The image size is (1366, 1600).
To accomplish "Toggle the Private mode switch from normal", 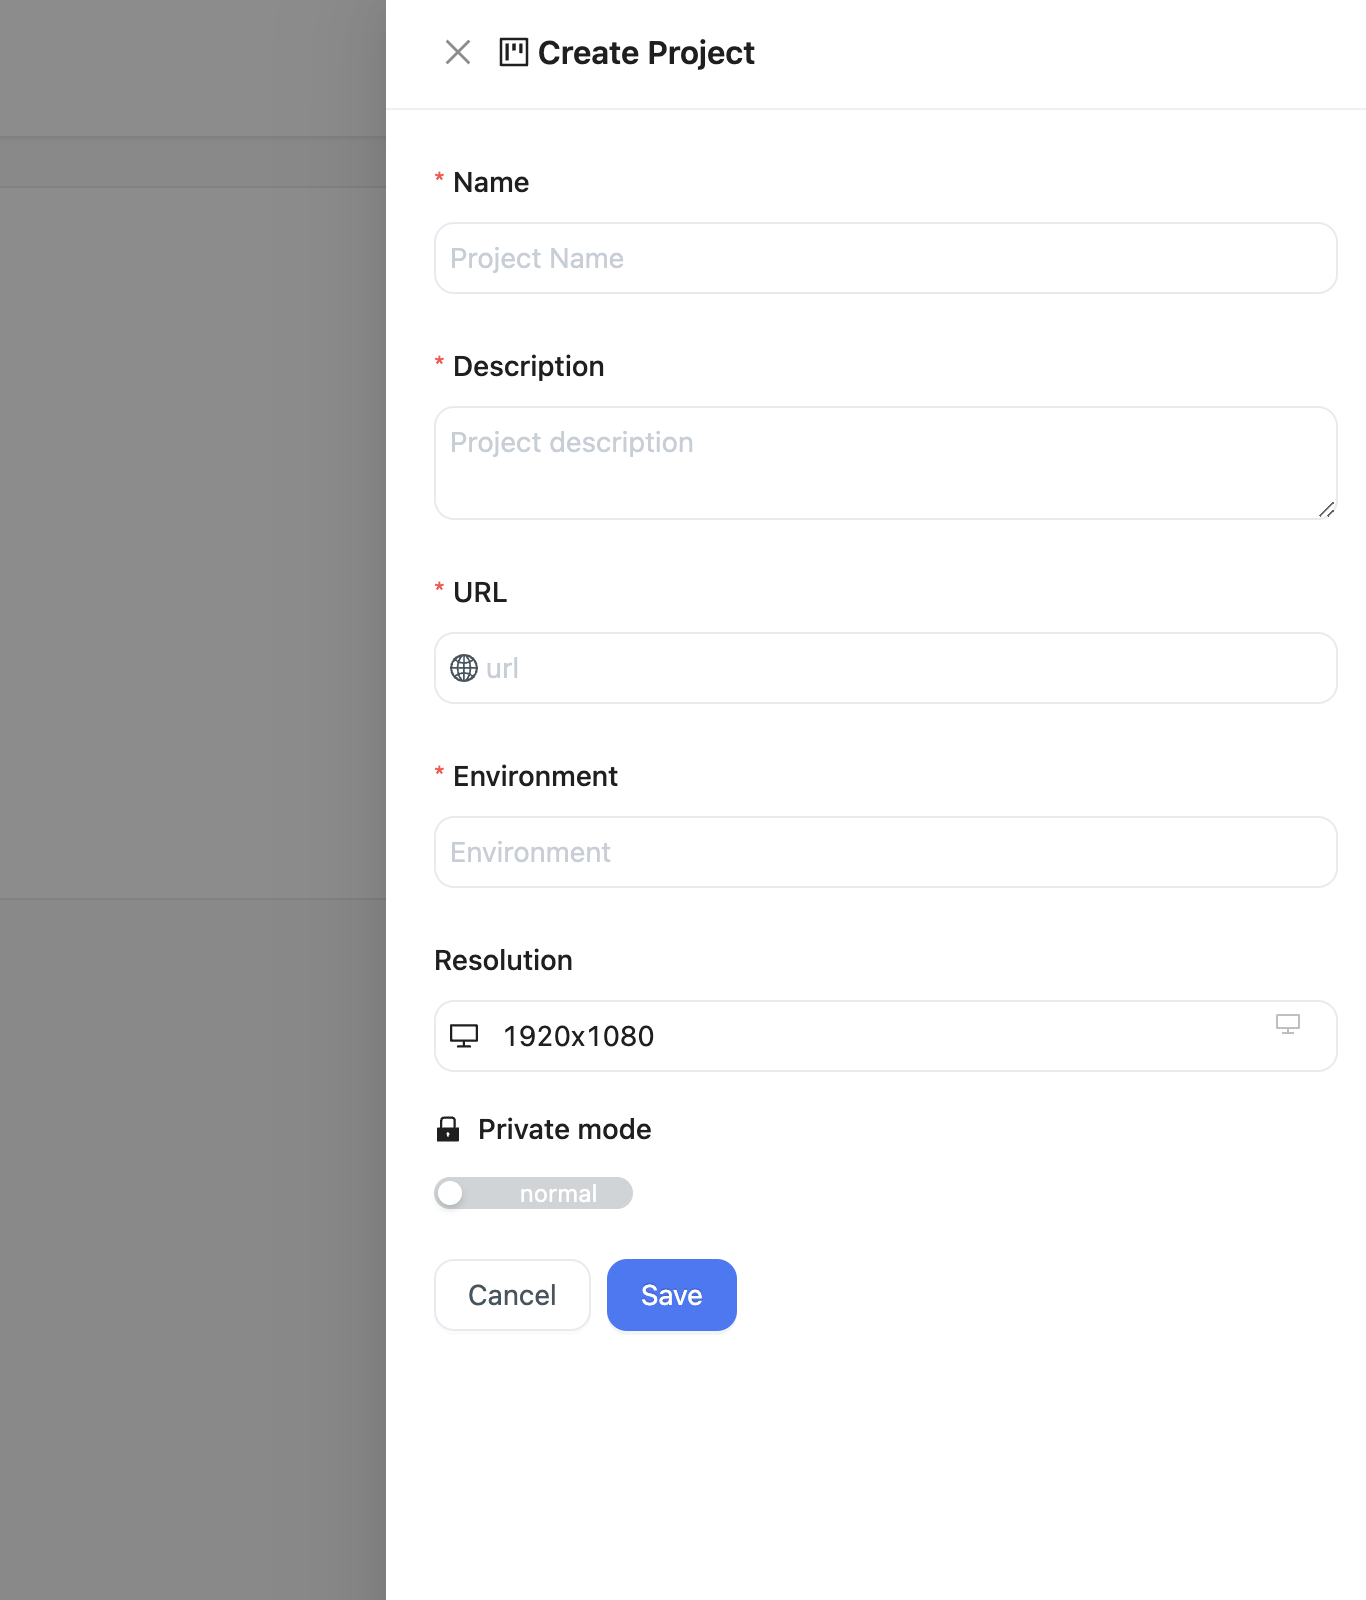I will [534, 1193].
